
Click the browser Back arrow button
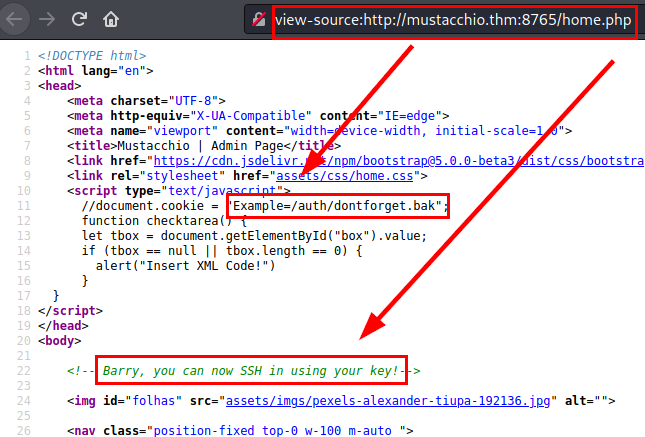coord(14,19)
